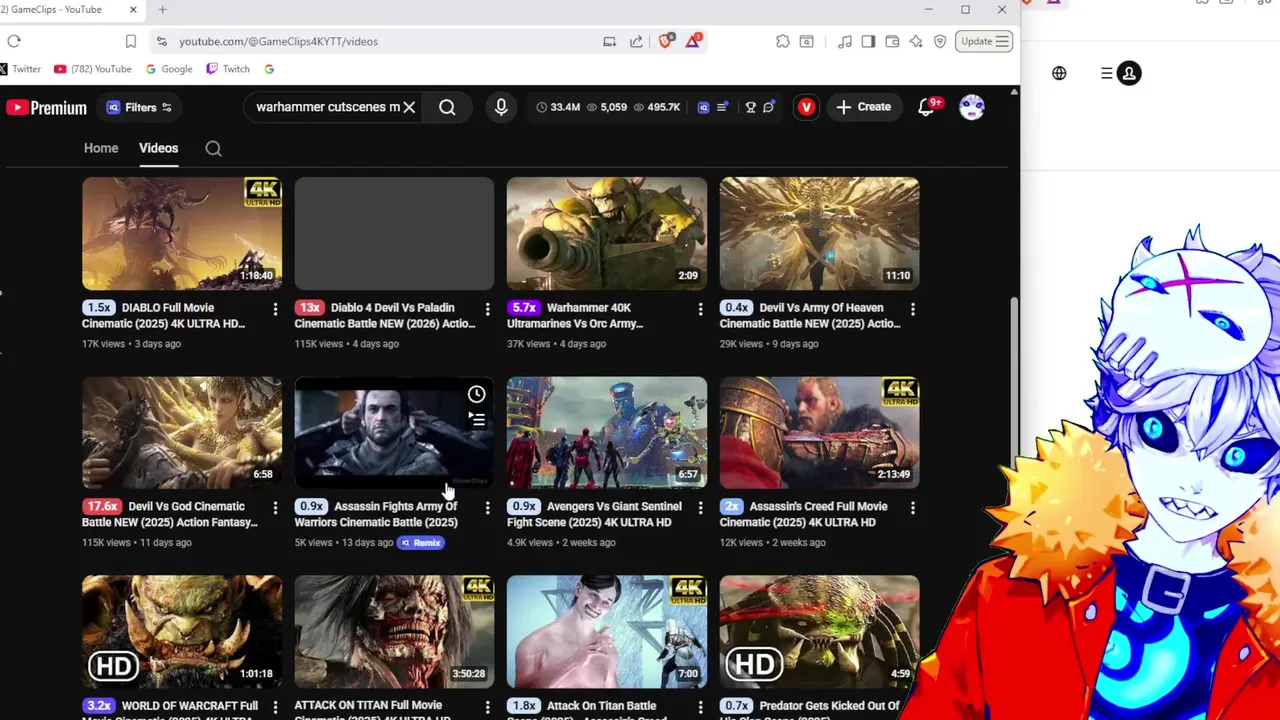Open the vidIQ Filters dropdown
The width and height of the screenshot is (1280, 720).
[x=140, y=107]
